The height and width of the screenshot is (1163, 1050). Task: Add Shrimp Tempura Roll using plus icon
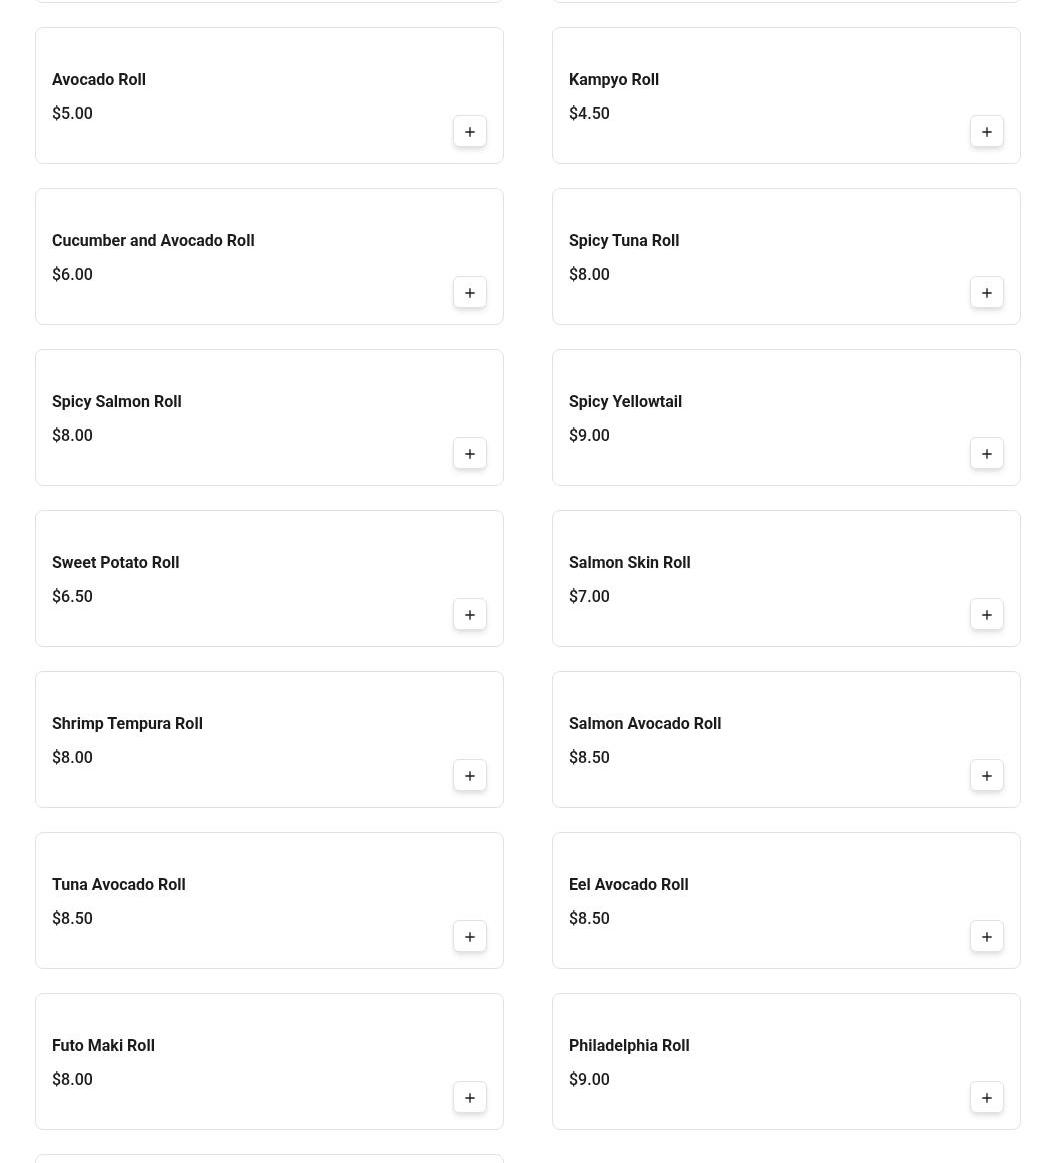pos(470,776)
